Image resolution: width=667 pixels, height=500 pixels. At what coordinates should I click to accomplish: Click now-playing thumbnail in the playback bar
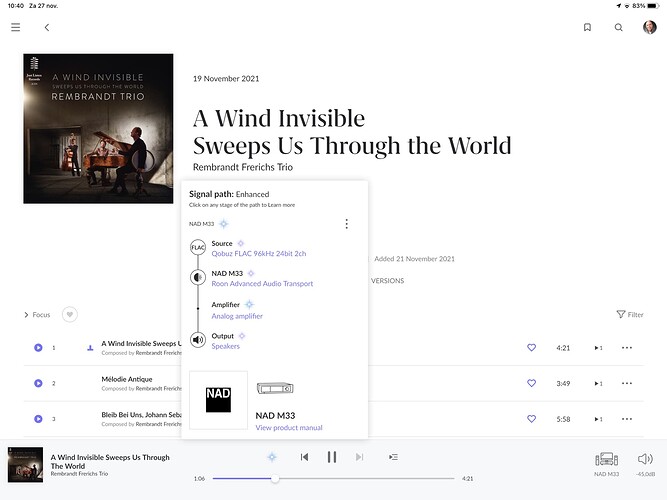pos(25,465)
